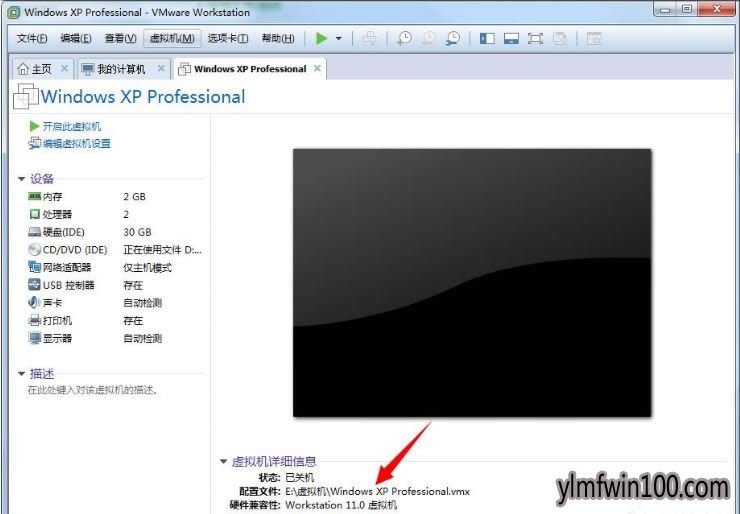
Task: Open the 虚拟机(M) menu
Action: pos(171,38)
